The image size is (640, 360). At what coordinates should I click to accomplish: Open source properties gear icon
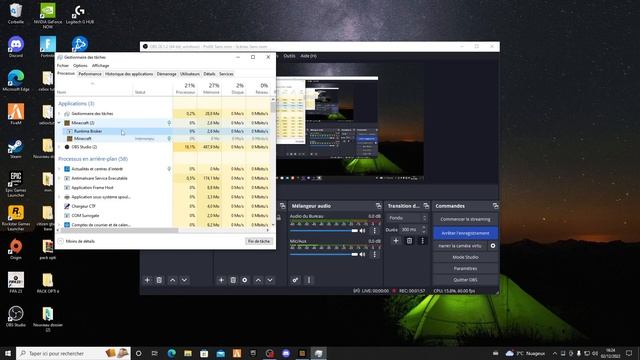(245, 280)
